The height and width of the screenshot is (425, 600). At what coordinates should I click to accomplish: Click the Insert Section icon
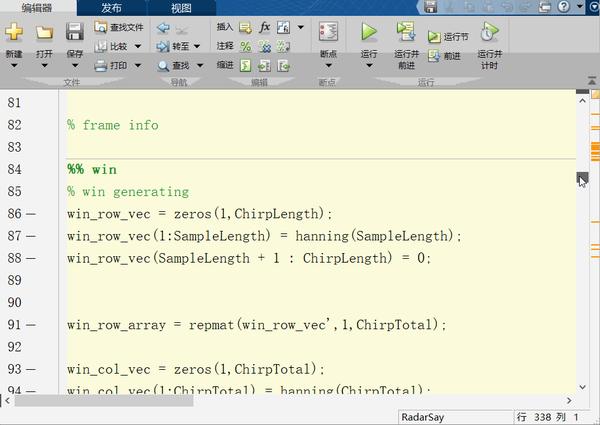tap(245, 28)
